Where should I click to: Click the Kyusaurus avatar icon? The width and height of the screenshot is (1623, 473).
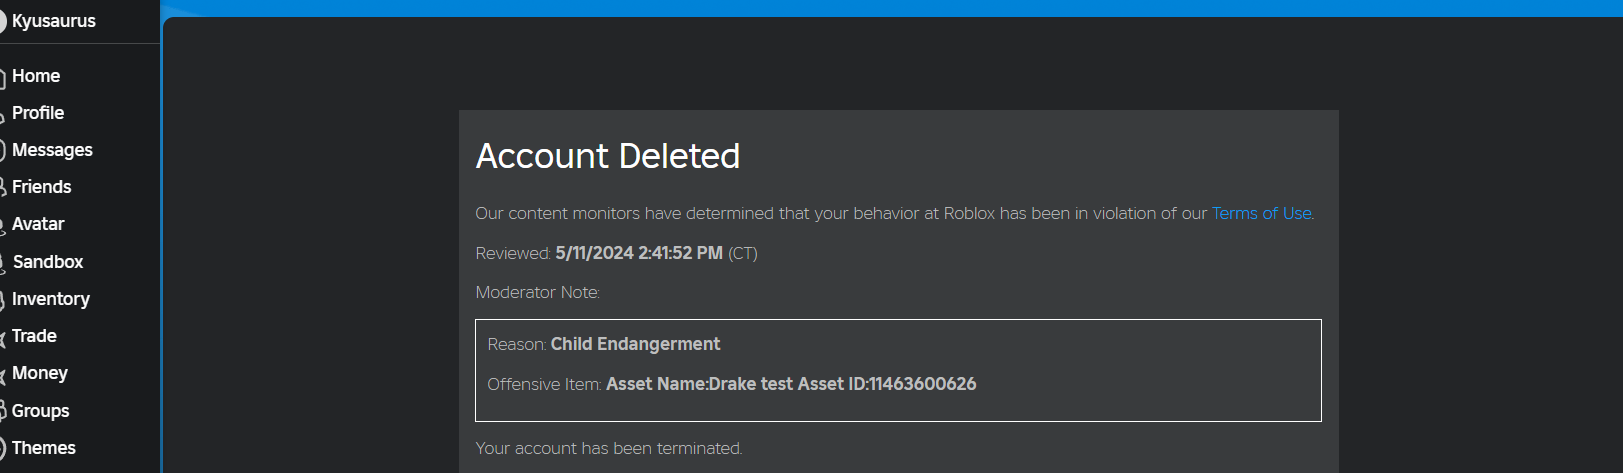click(2, 22)
